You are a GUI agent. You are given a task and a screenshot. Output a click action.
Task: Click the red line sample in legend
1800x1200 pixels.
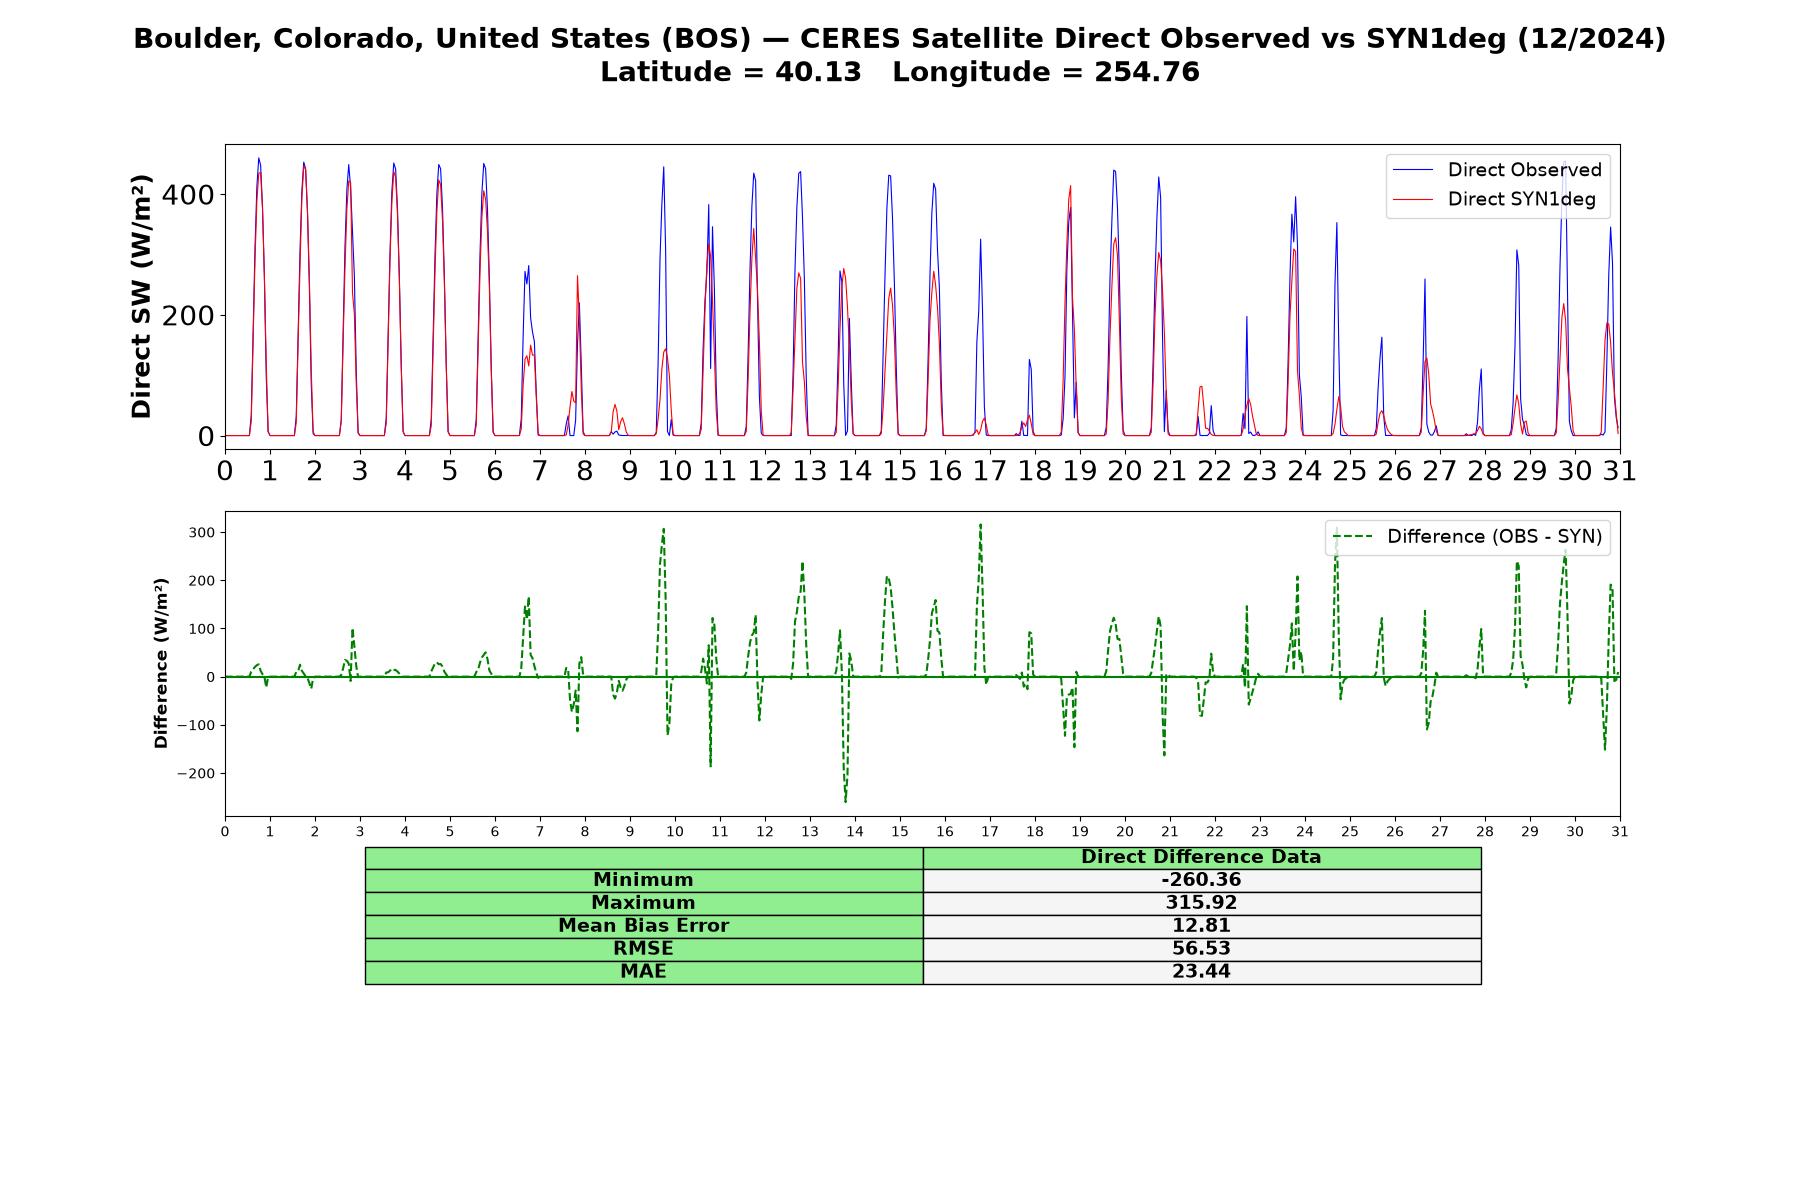[x=1412, y=199]
